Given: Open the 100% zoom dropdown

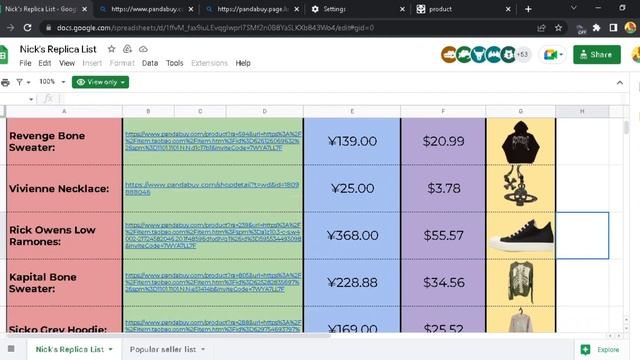Looking at the screenshot, I should click(x=52, y=82).
